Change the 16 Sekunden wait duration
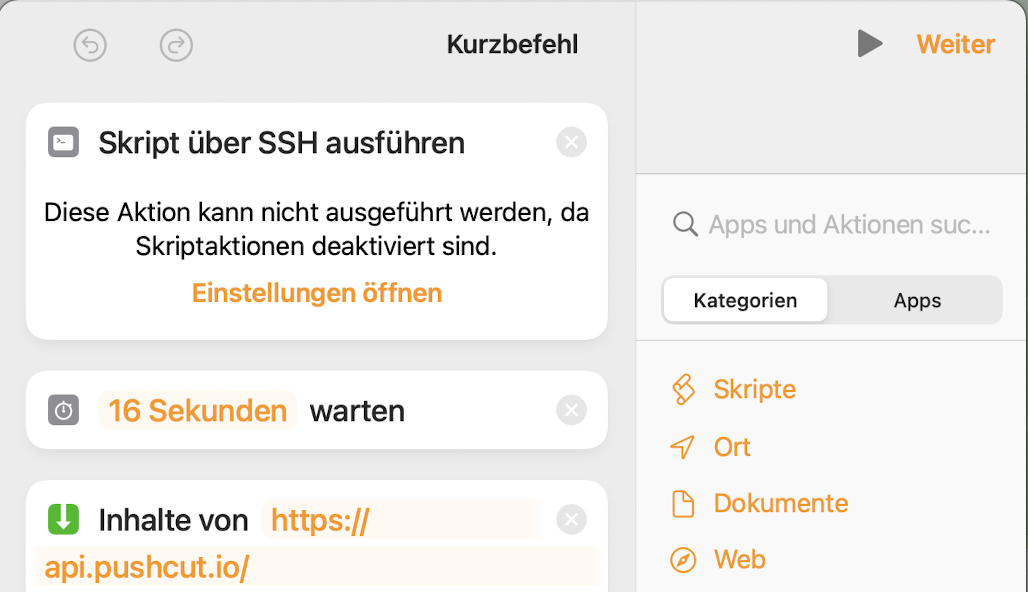1028x592 pixels. pyautogui.click(x=198, y=411)
